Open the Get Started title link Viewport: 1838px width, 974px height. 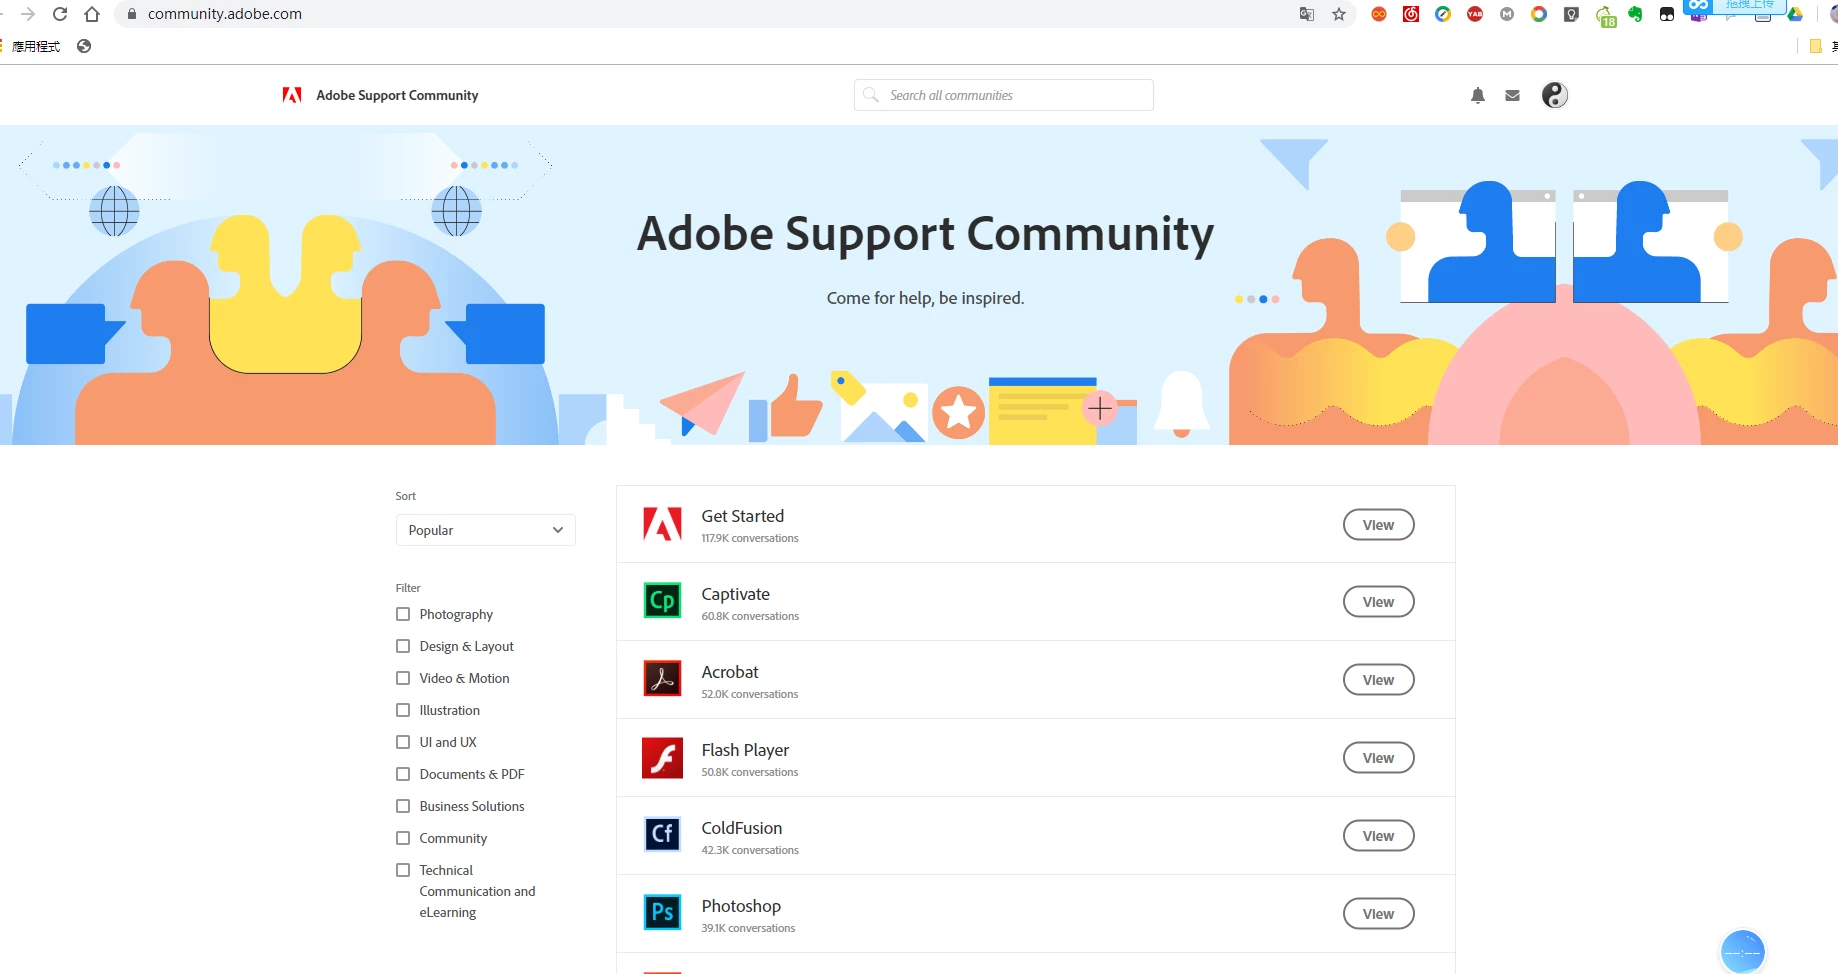[742, 516]
